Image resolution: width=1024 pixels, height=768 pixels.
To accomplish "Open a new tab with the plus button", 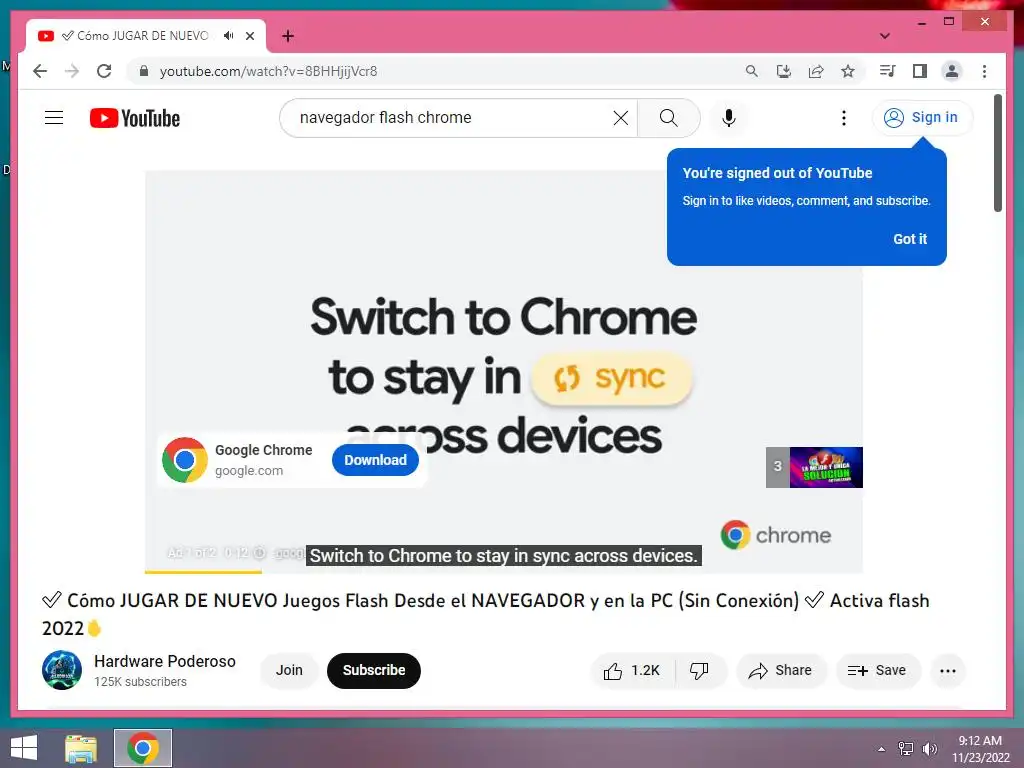I will coord(288,36).
